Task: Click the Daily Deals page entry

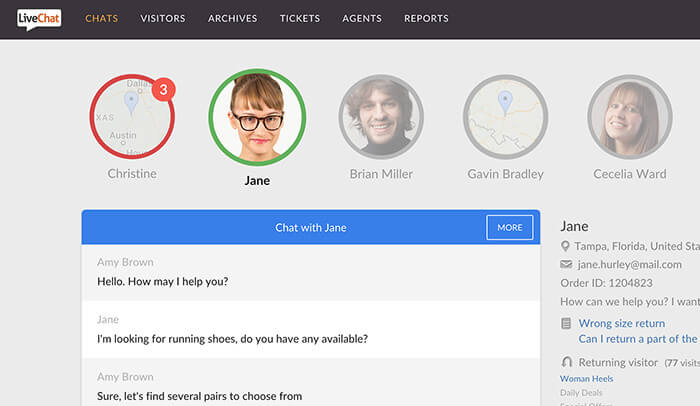Action: pos(581,393)
